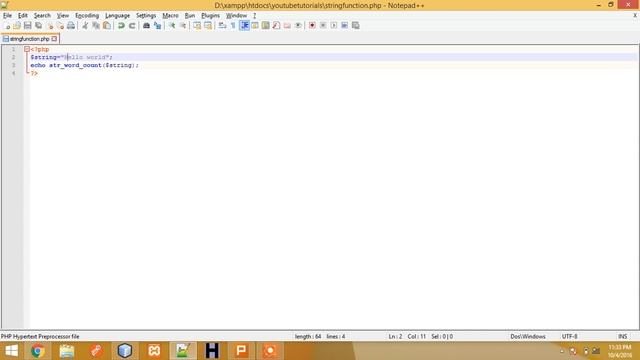Viewport: 640px width, 360px height.
Task: Show hidden system tray icons arrow
Action: click(x=562, y=351)
